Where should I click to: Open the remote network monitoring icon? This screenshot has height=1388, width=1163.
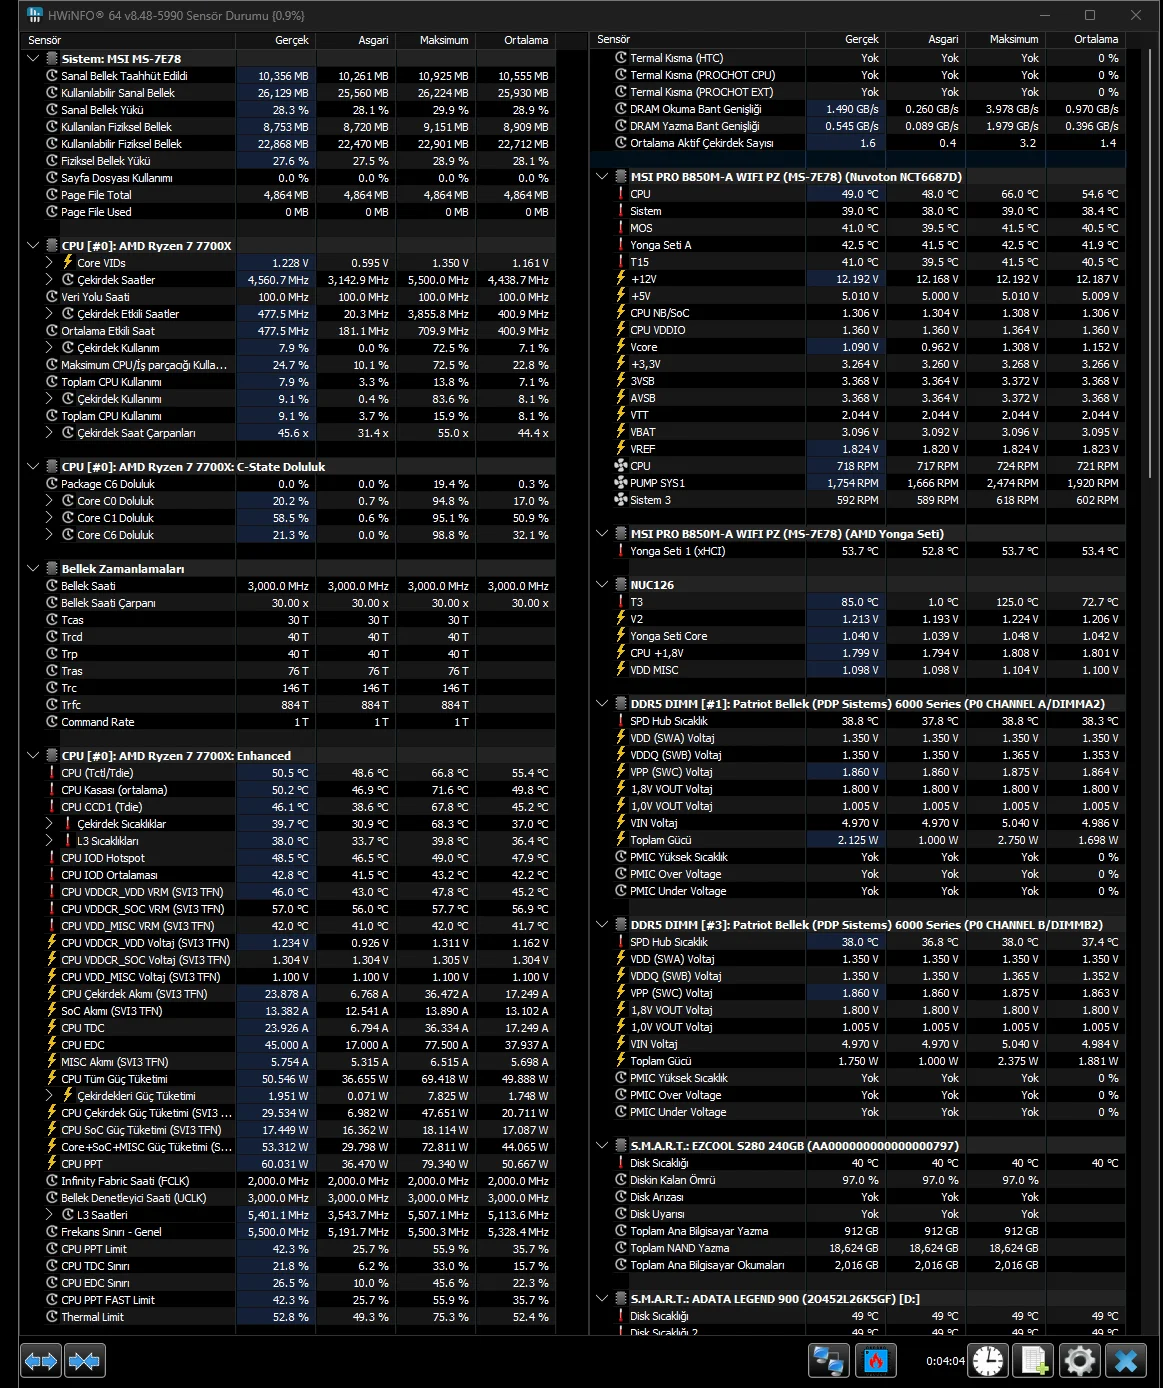(829, 1361)
